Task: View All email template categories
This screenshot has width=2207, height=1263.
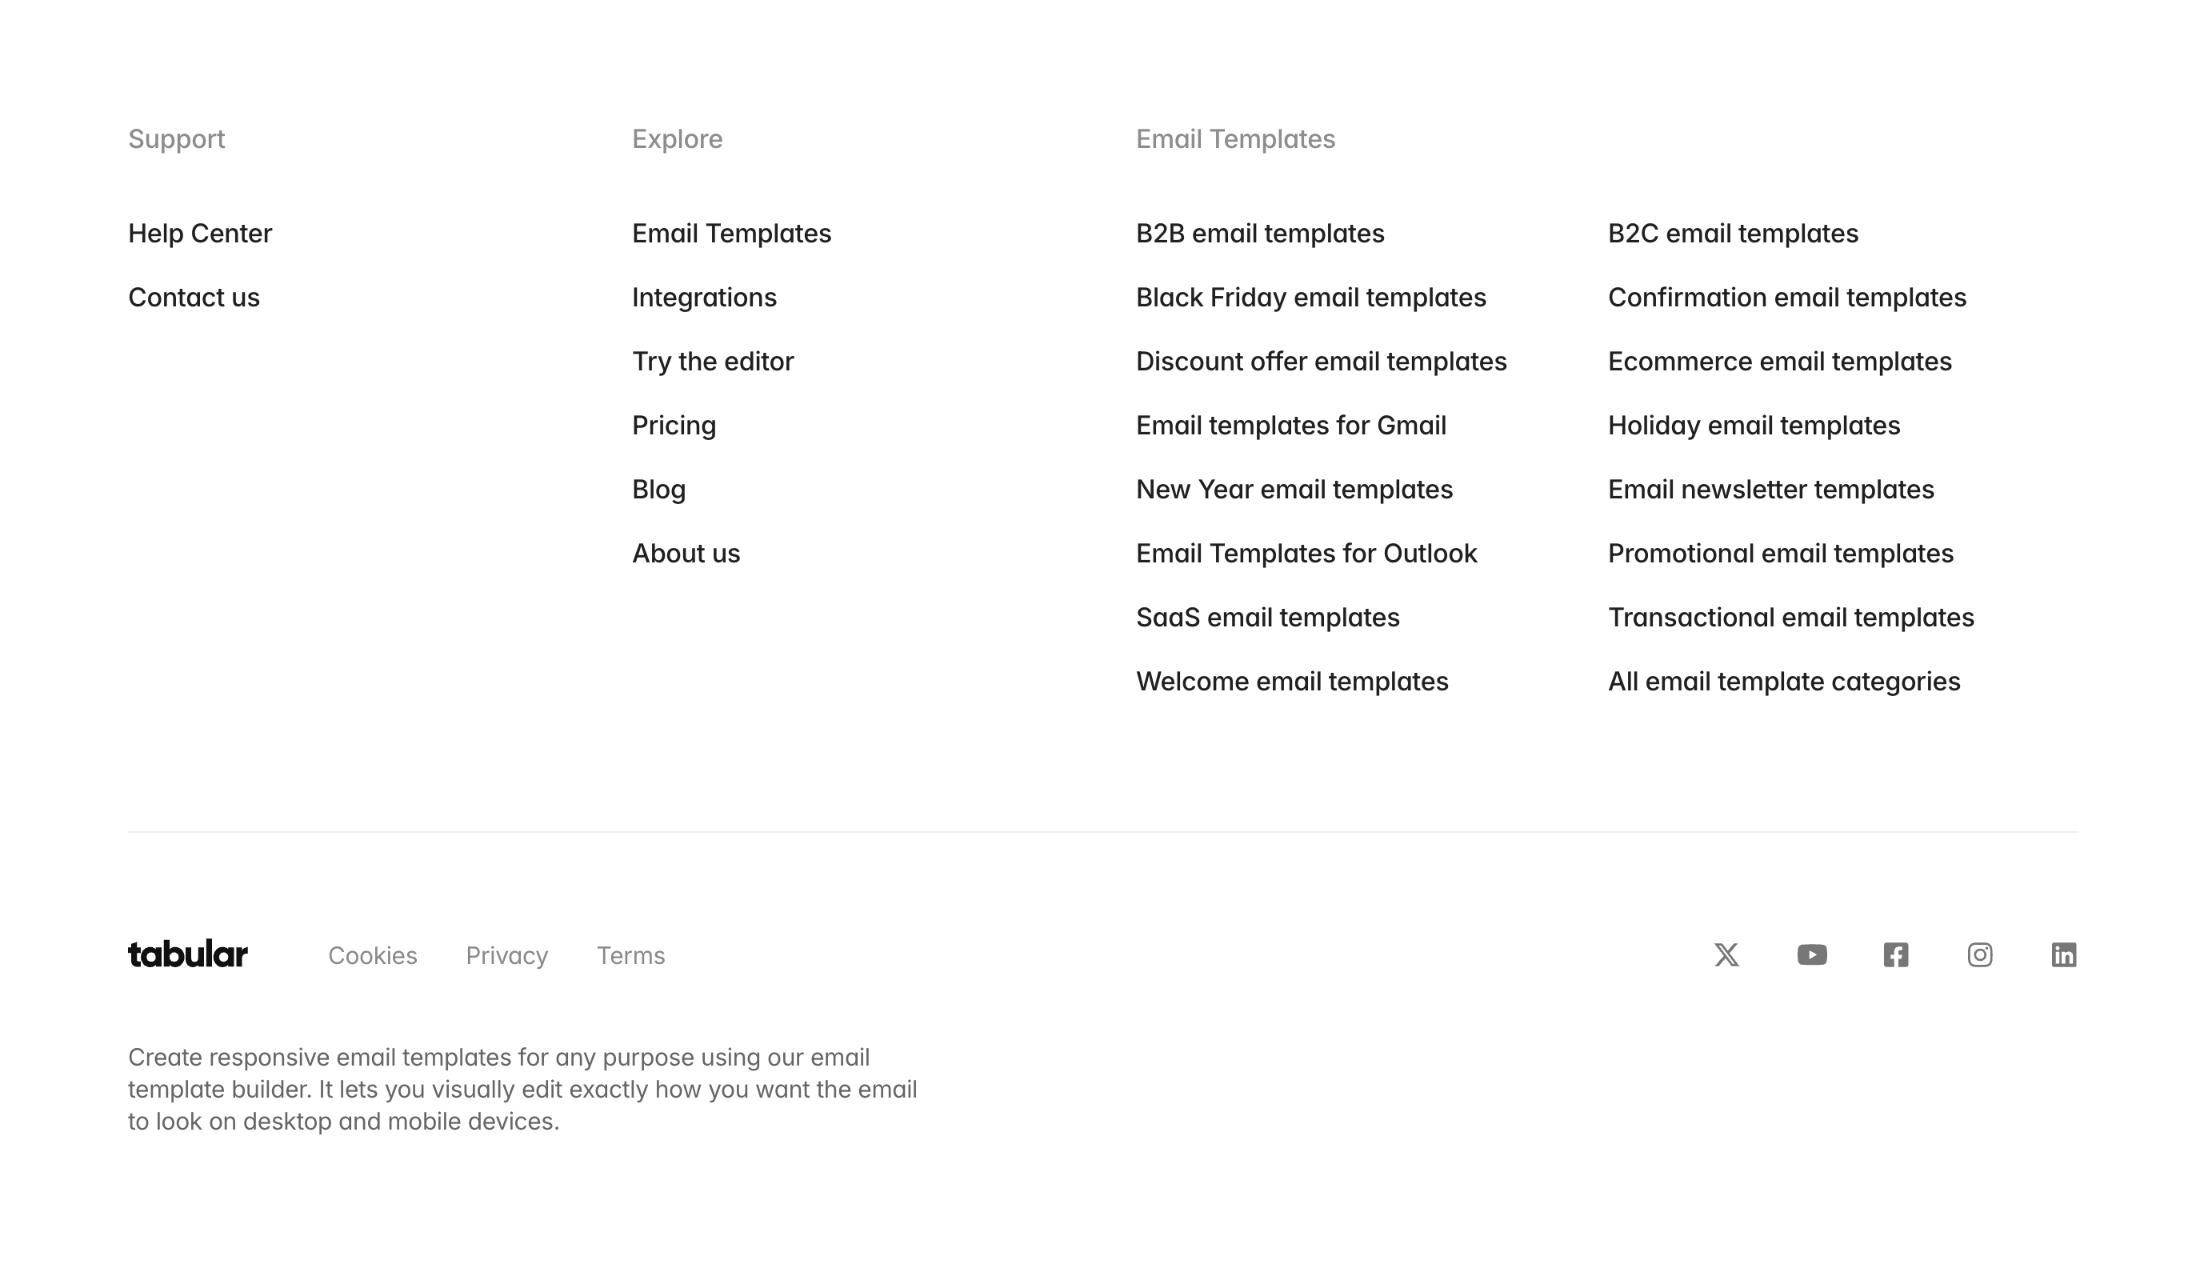Action: coord(1784,681)
